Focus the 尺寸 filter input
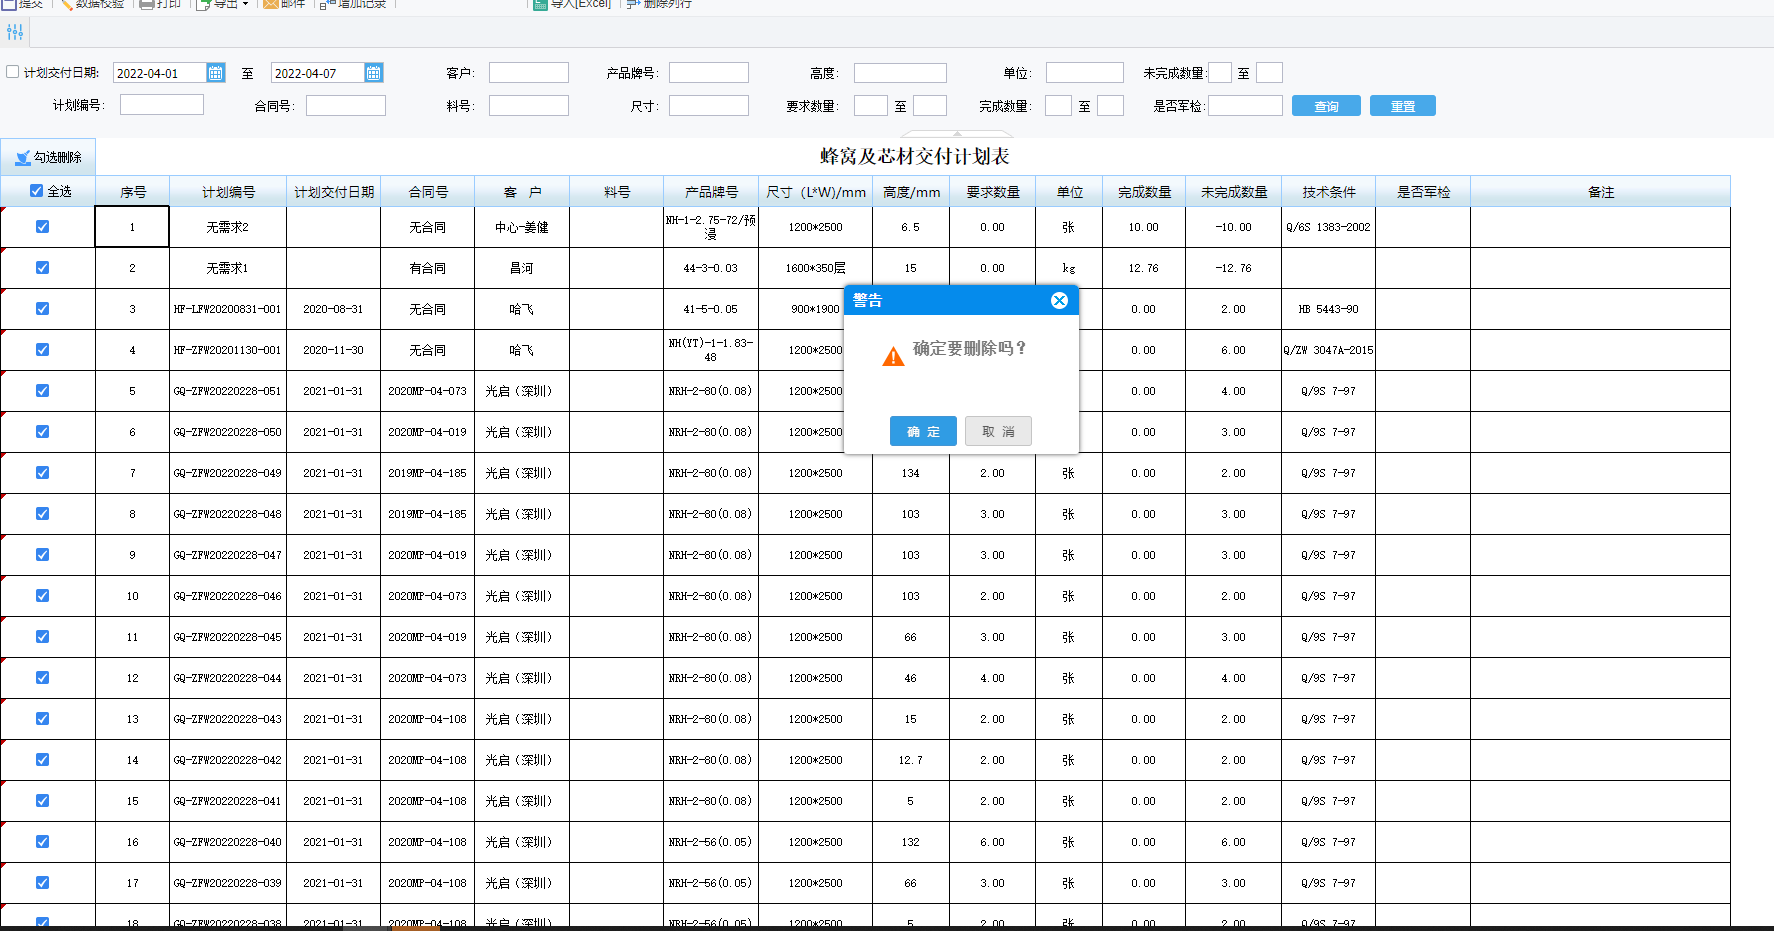Viewport: 1774px width, 931px height. click(x=709, y=105)
